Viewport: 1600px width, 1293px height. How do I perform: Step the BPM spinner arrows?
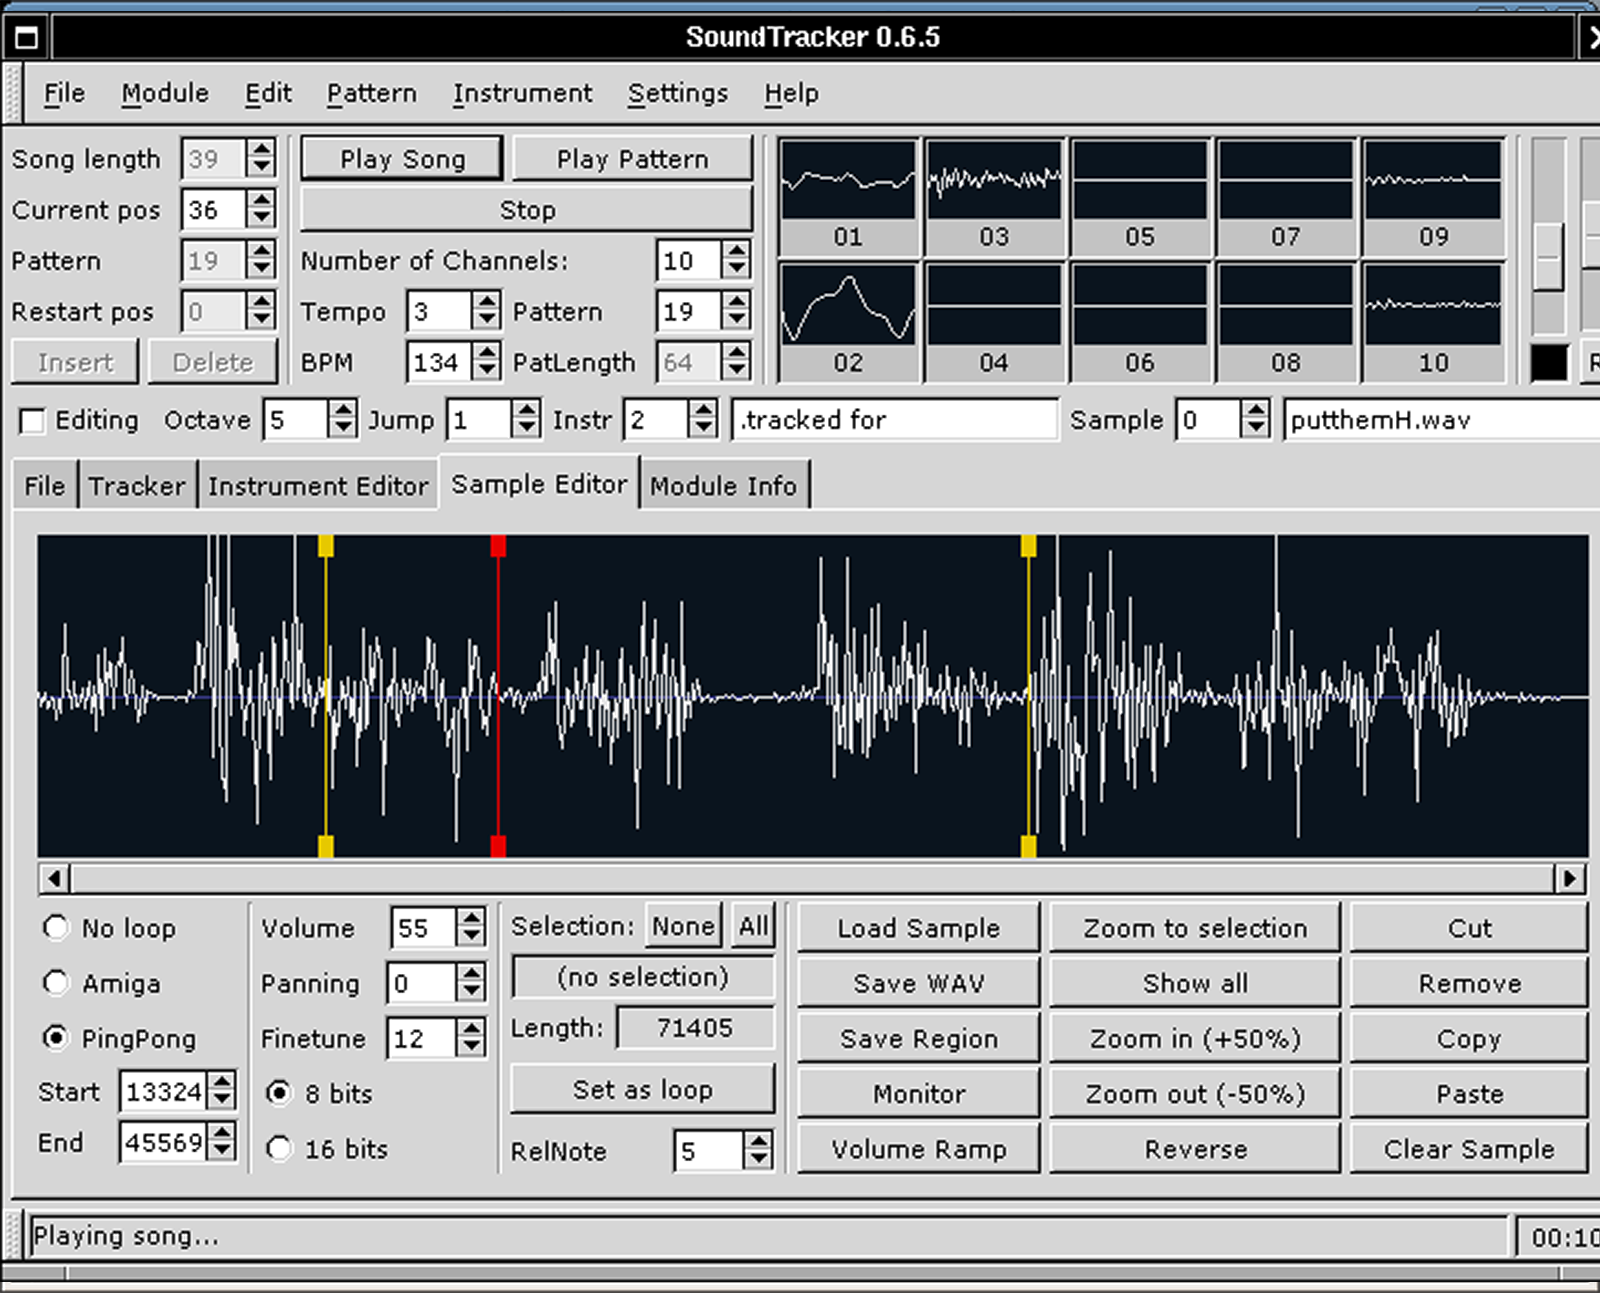pos(486,362)
